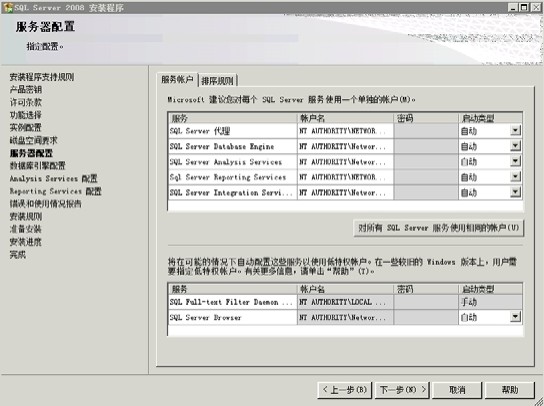Open startup type dropdown for Integration Services
544x406 pixels.
point(516,192)
